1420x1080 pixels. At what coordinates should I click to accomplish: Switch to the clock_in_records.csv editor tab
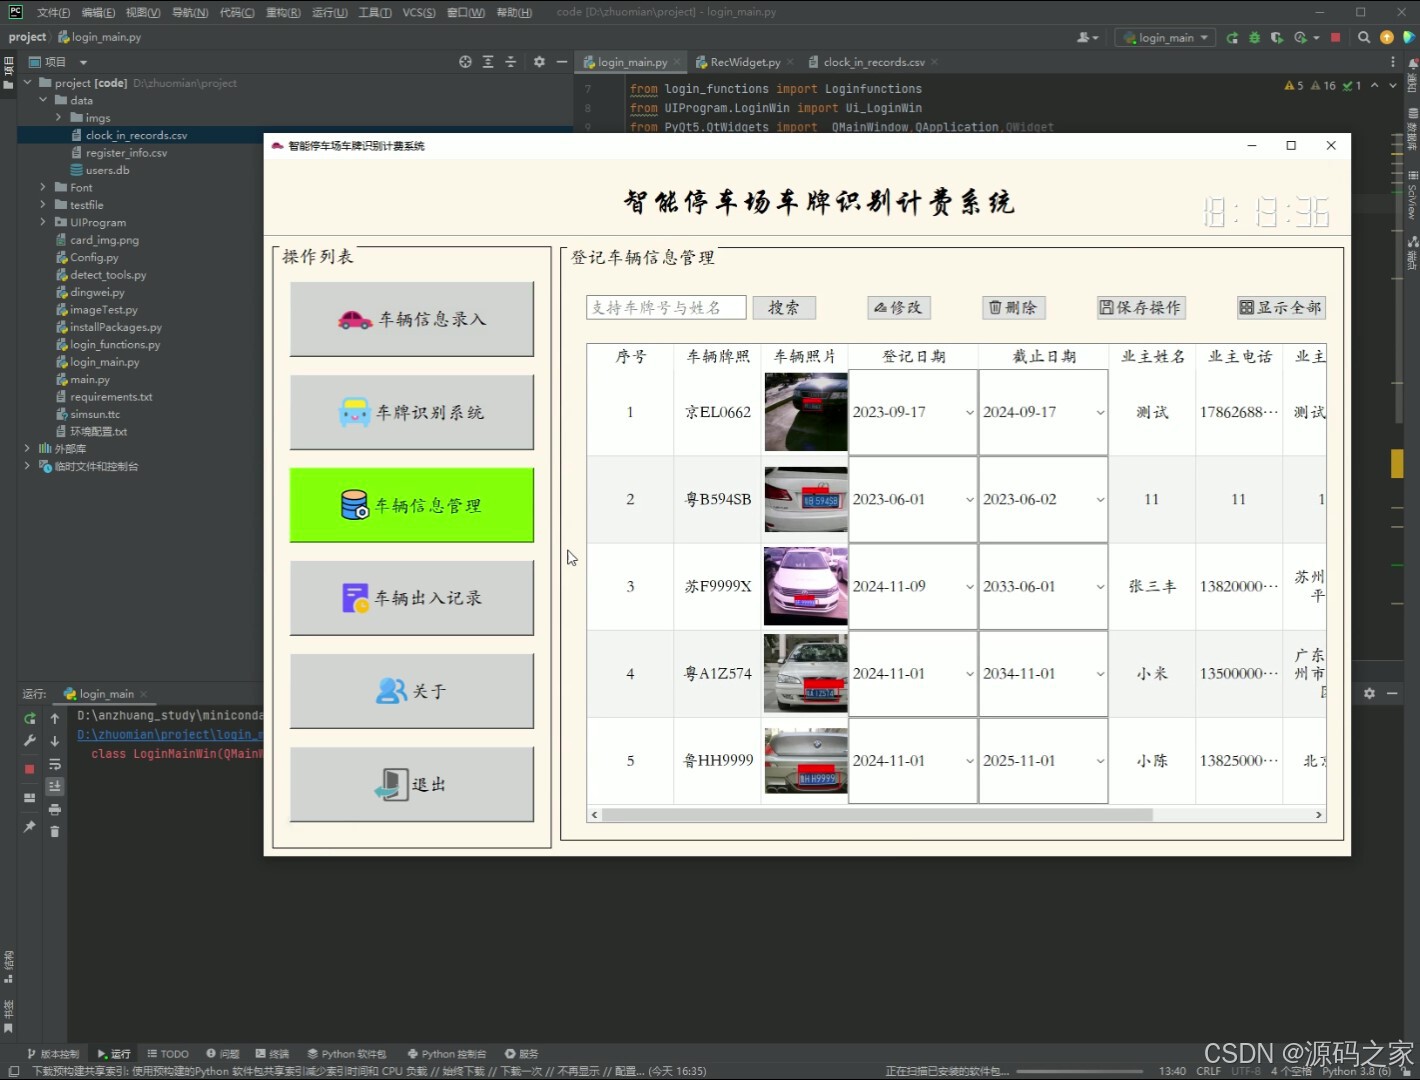tap(874, 62)
